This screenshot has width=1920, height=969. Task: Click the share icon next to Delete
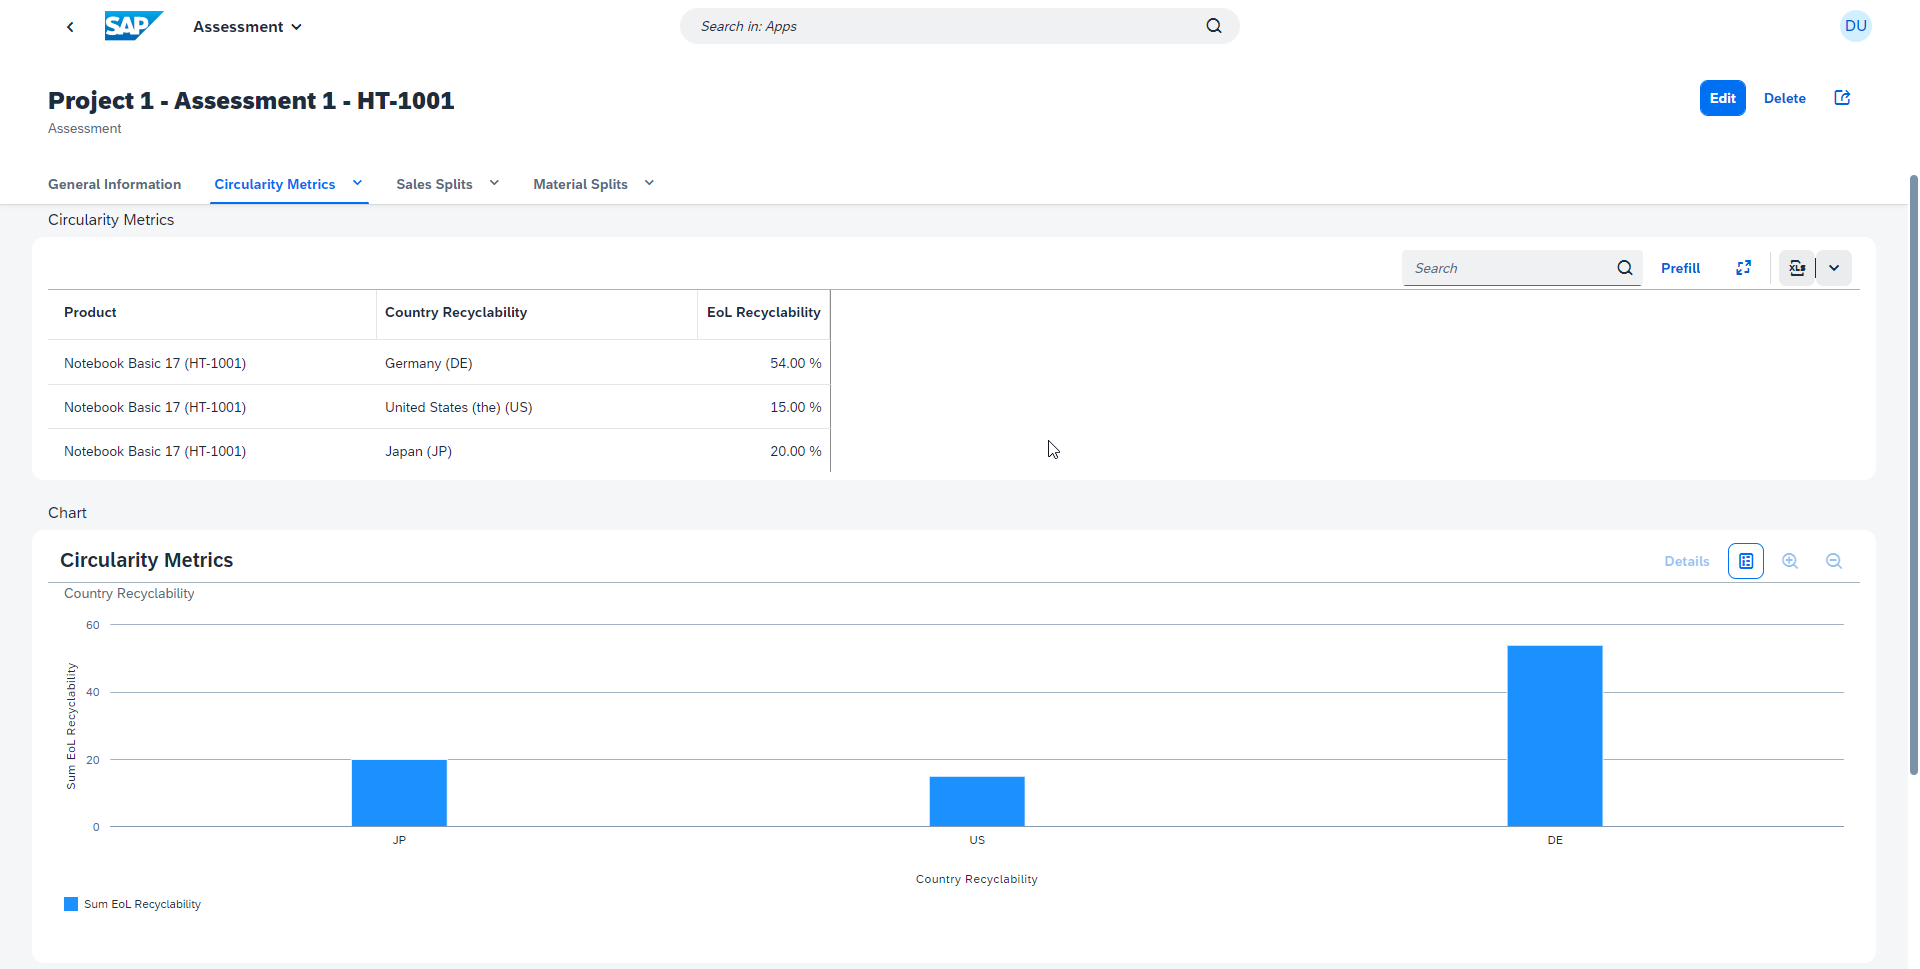[x=1842, y=98]
